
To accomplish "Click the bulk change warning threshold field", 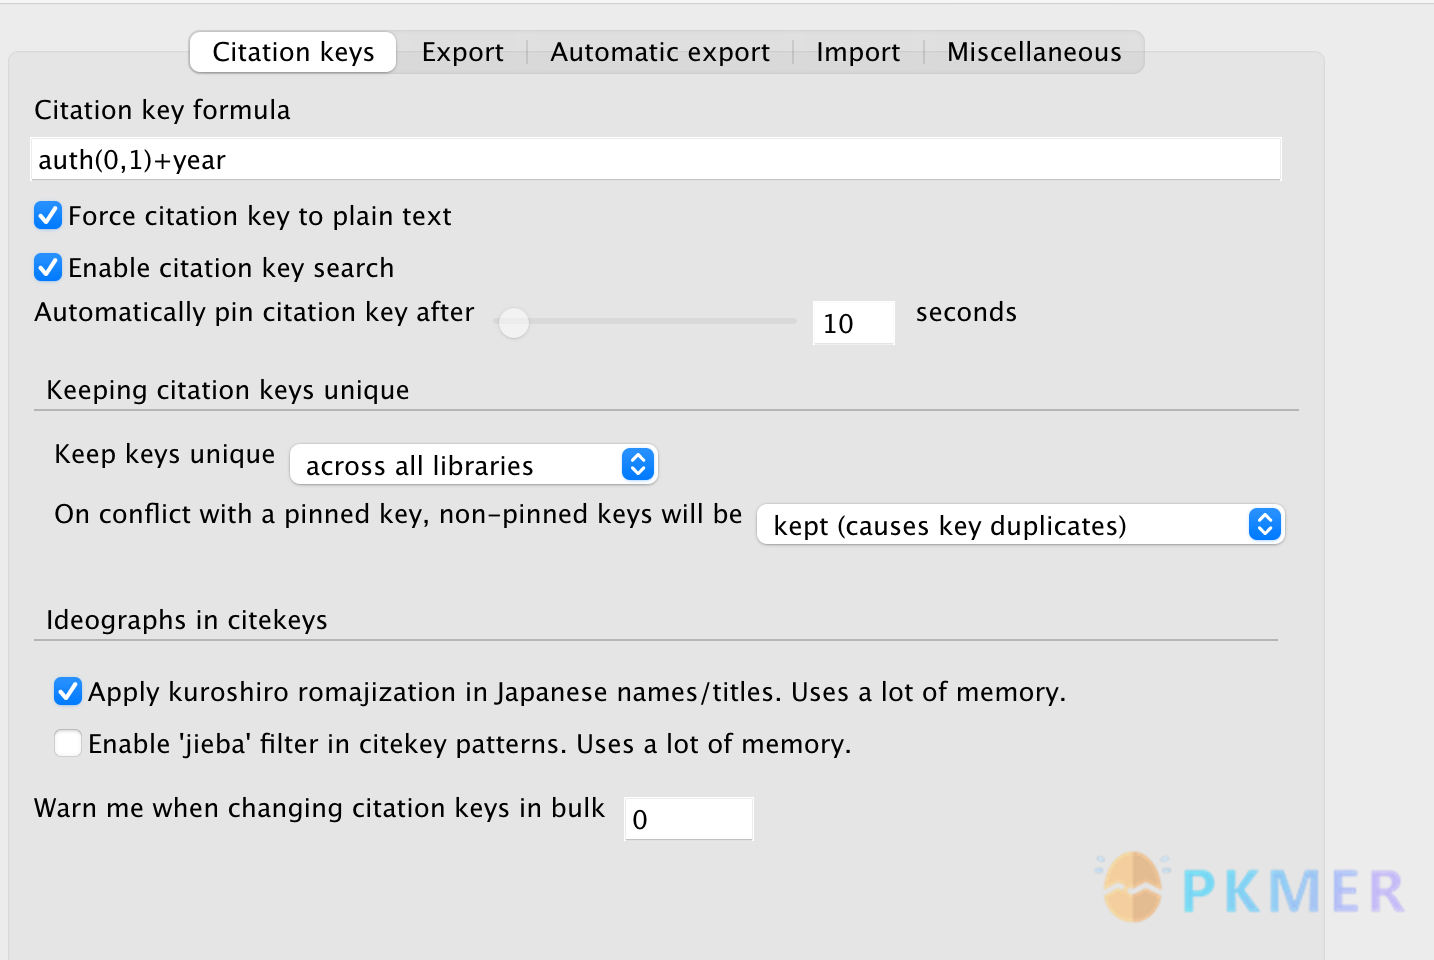I will coord(688,818).
